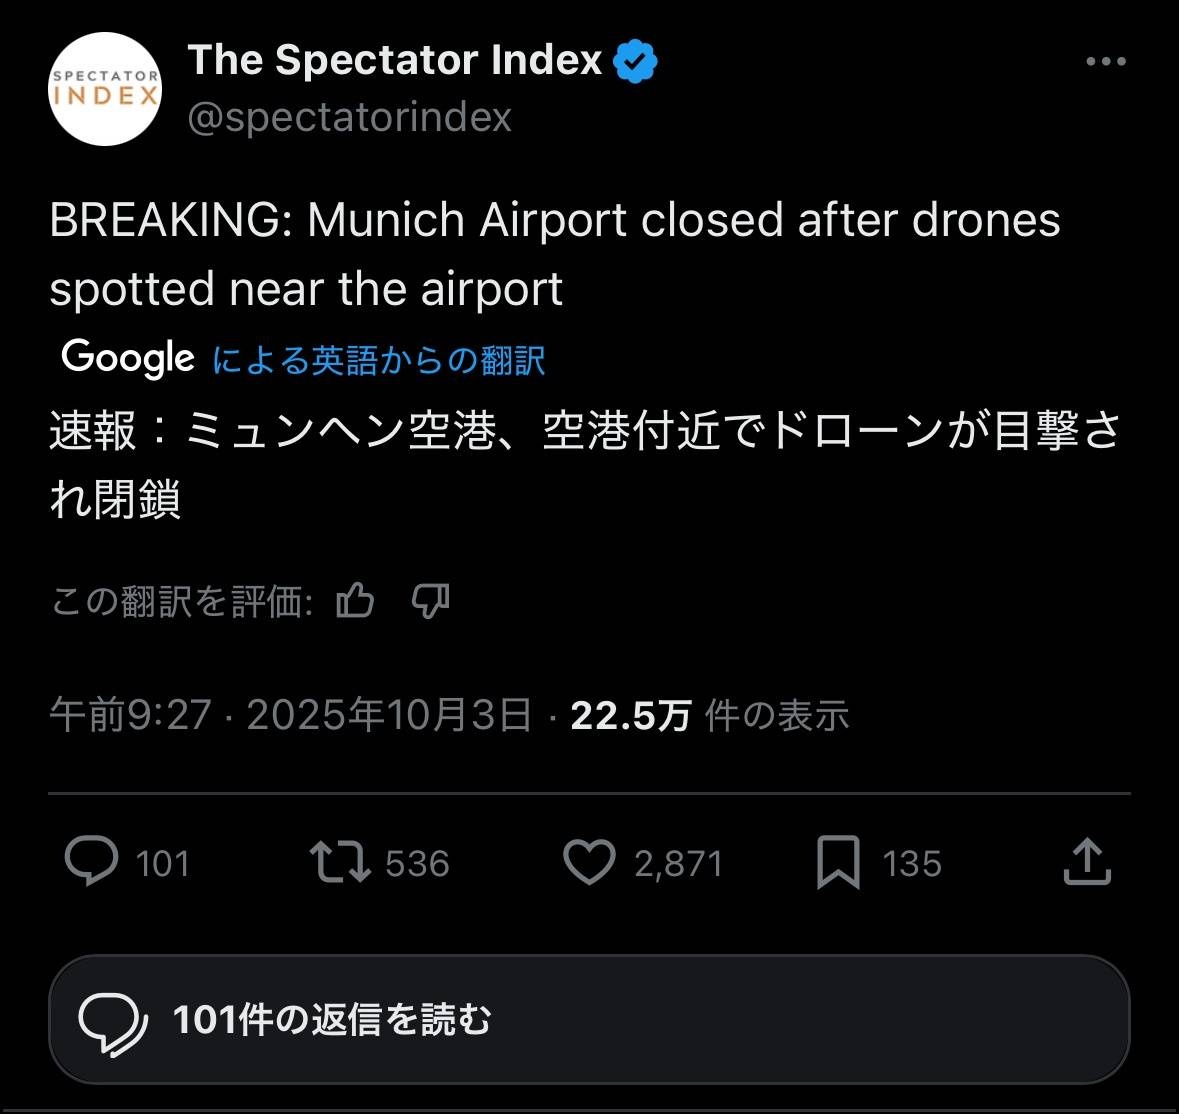
Task: Click the reply speech bubble icon
Action: click(x=91, y=862)
